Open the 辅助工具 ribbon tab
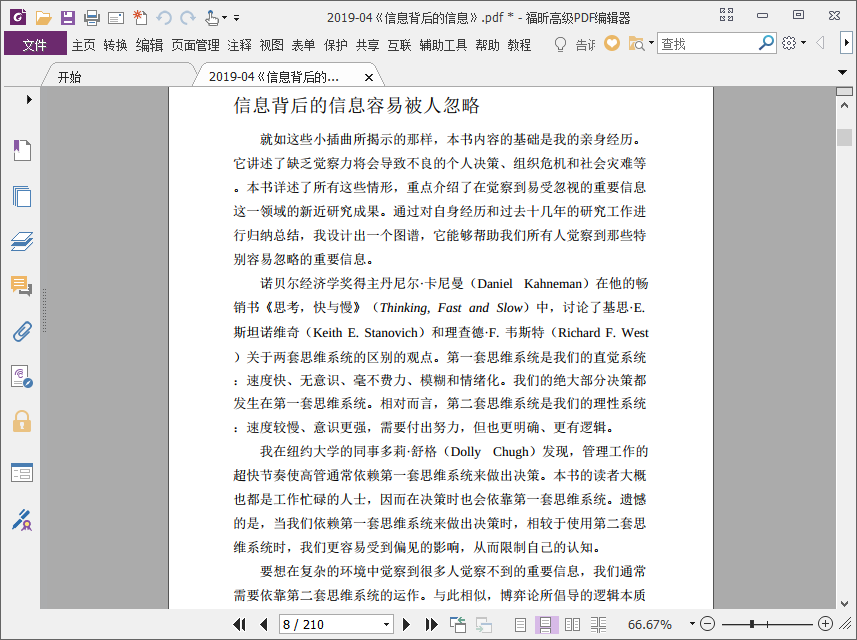The height and width of the screenshot is (640, 857). [443, 45]
